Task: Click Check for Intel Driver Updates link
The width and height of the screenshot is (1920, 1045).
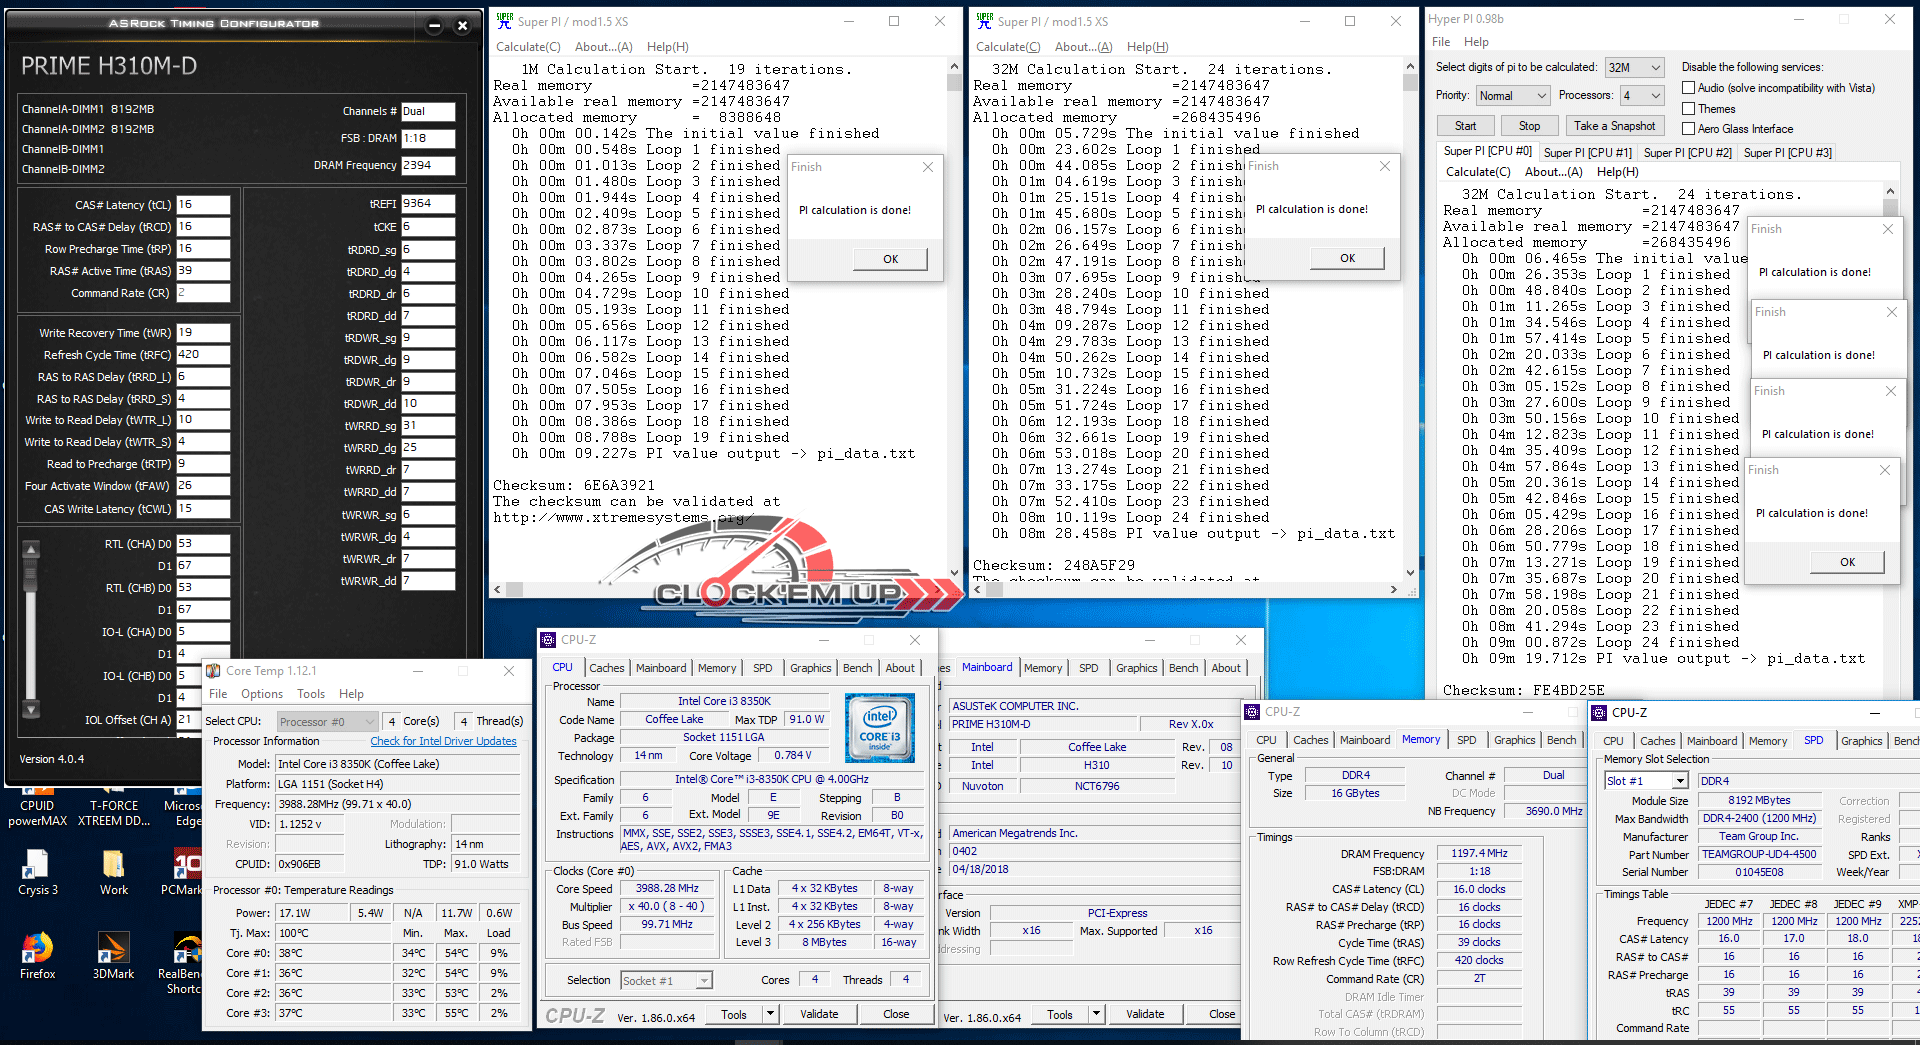Action: [443, 742]
